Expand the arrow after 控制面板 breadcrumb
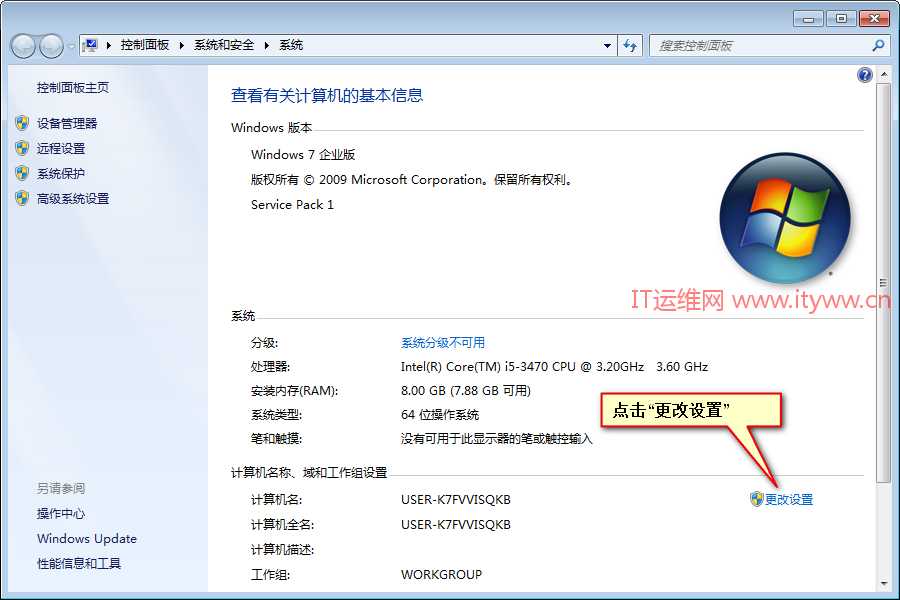The image size is (900, 600). (181, 45)
